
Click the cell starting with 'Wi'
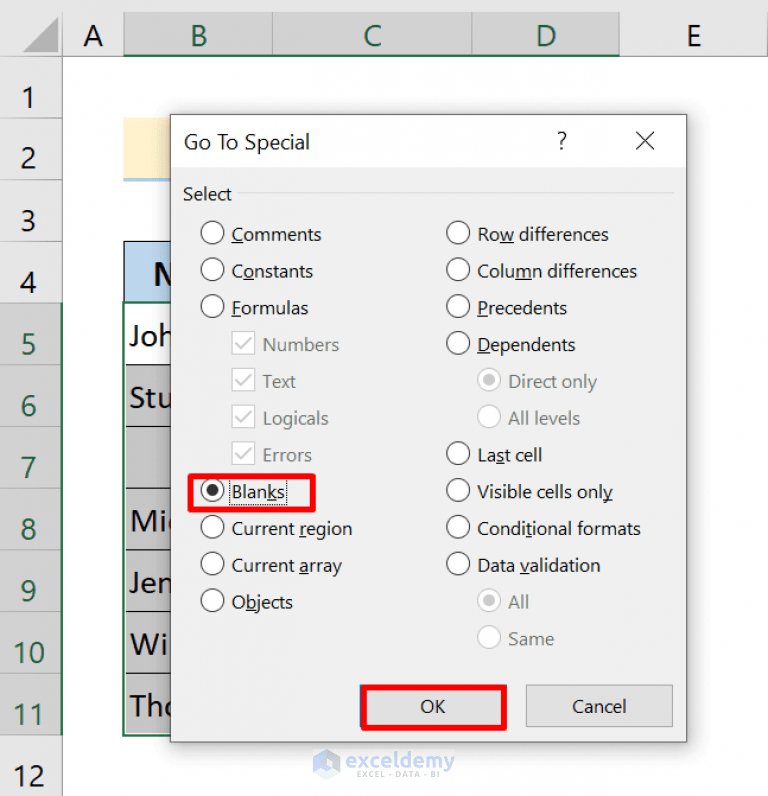pos(148,643)
